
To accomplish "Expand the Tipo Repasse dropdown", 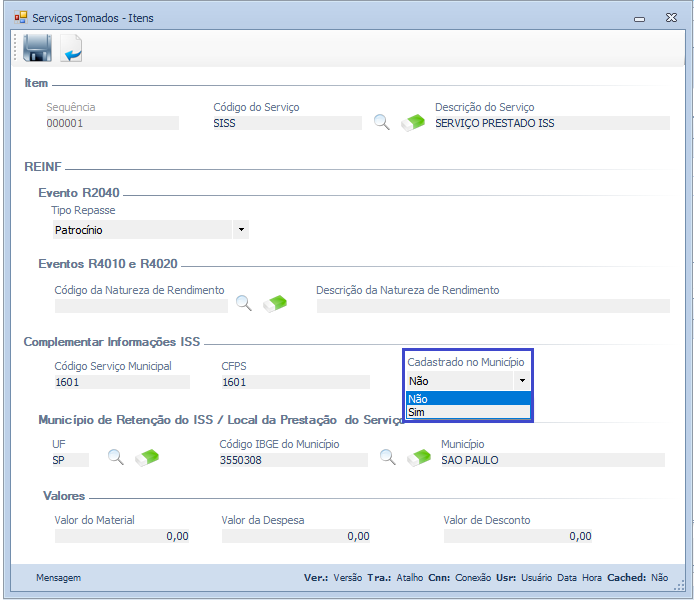I will 240,230.
